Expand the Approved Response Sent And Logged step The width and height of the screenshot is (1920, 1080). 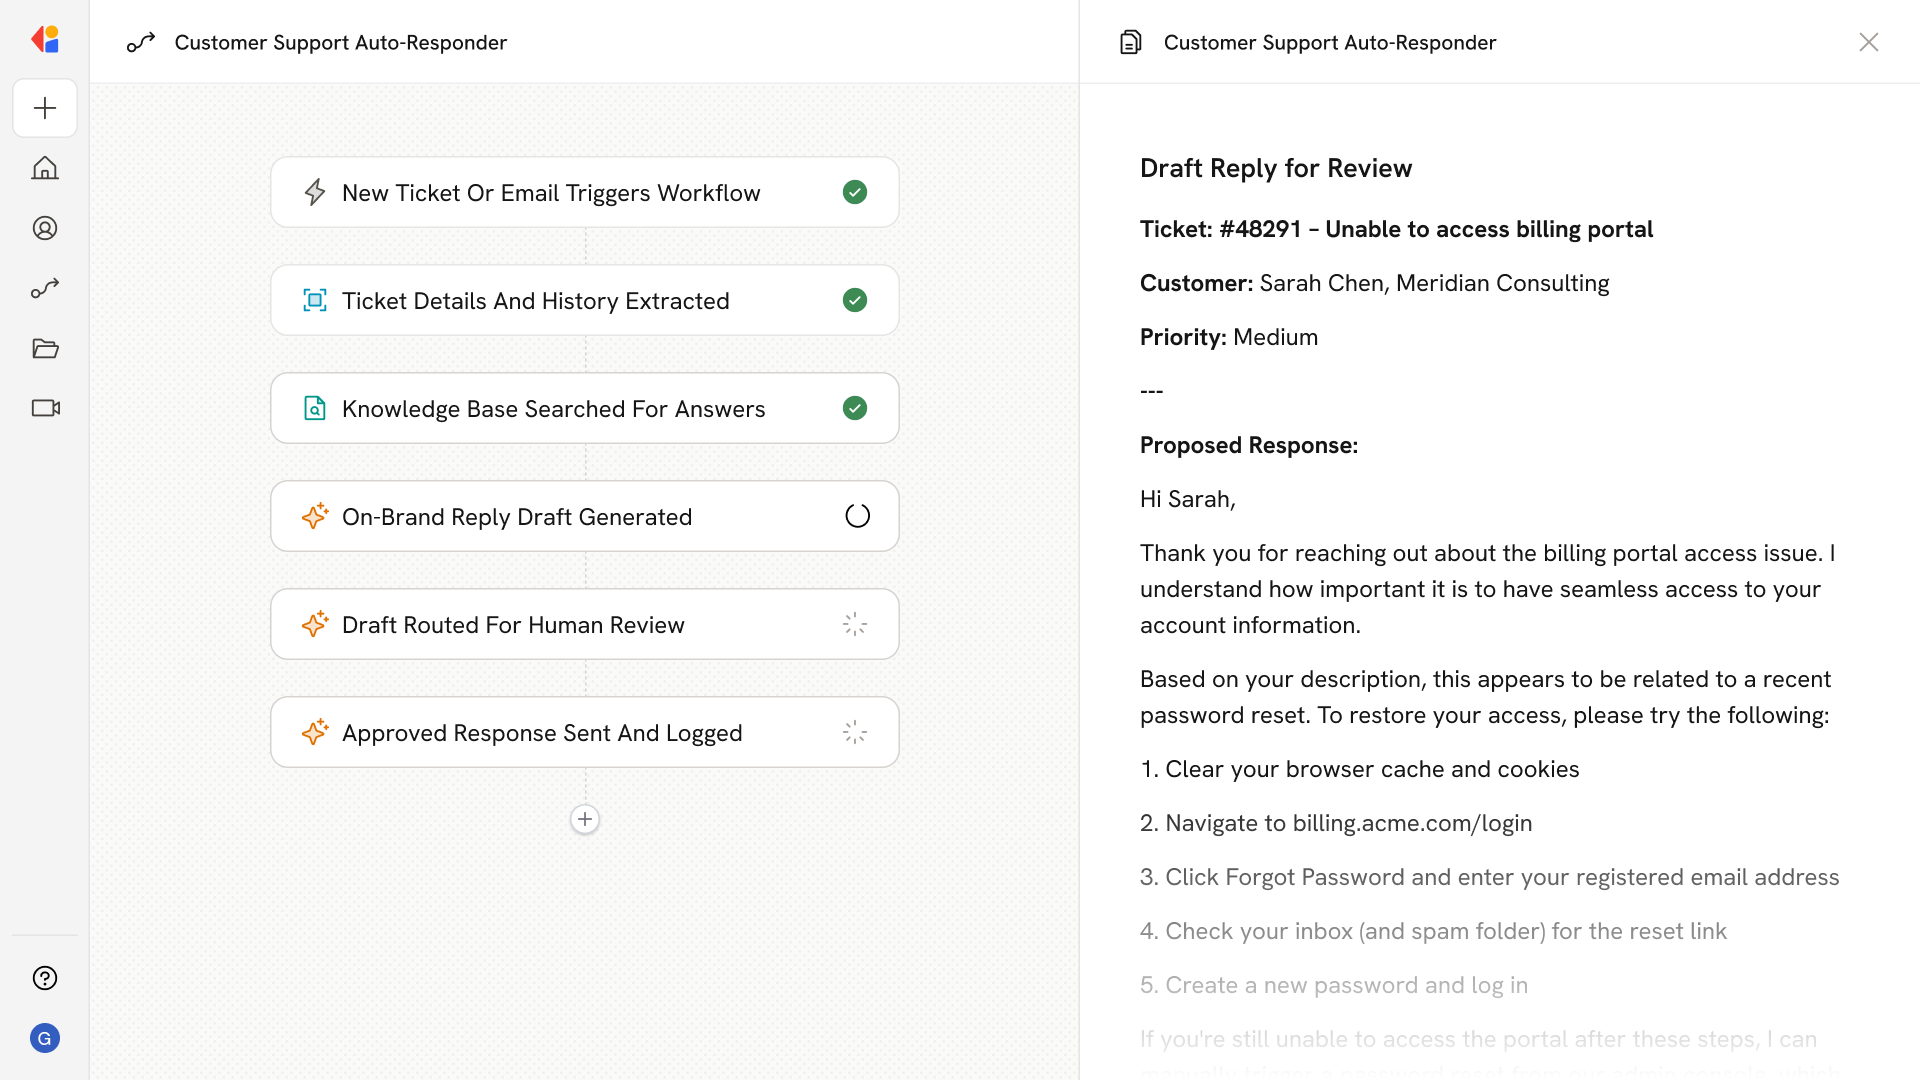[x=584, y=731]
